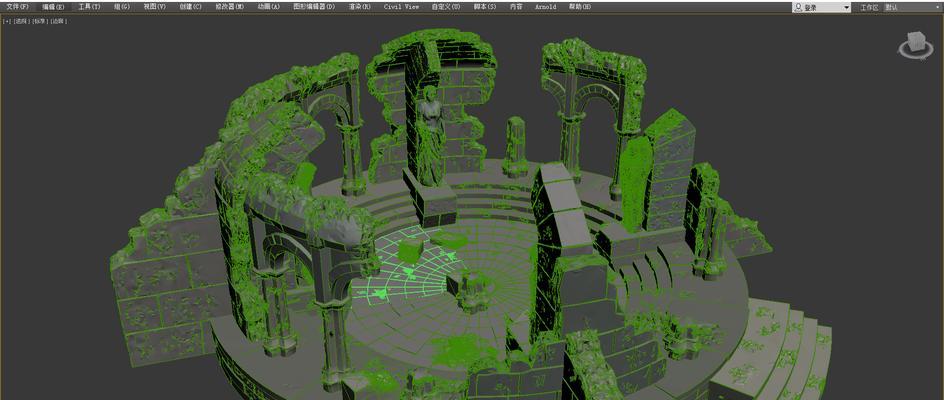
Task: Open the 内容 Content menu
Action: (516, 7)
